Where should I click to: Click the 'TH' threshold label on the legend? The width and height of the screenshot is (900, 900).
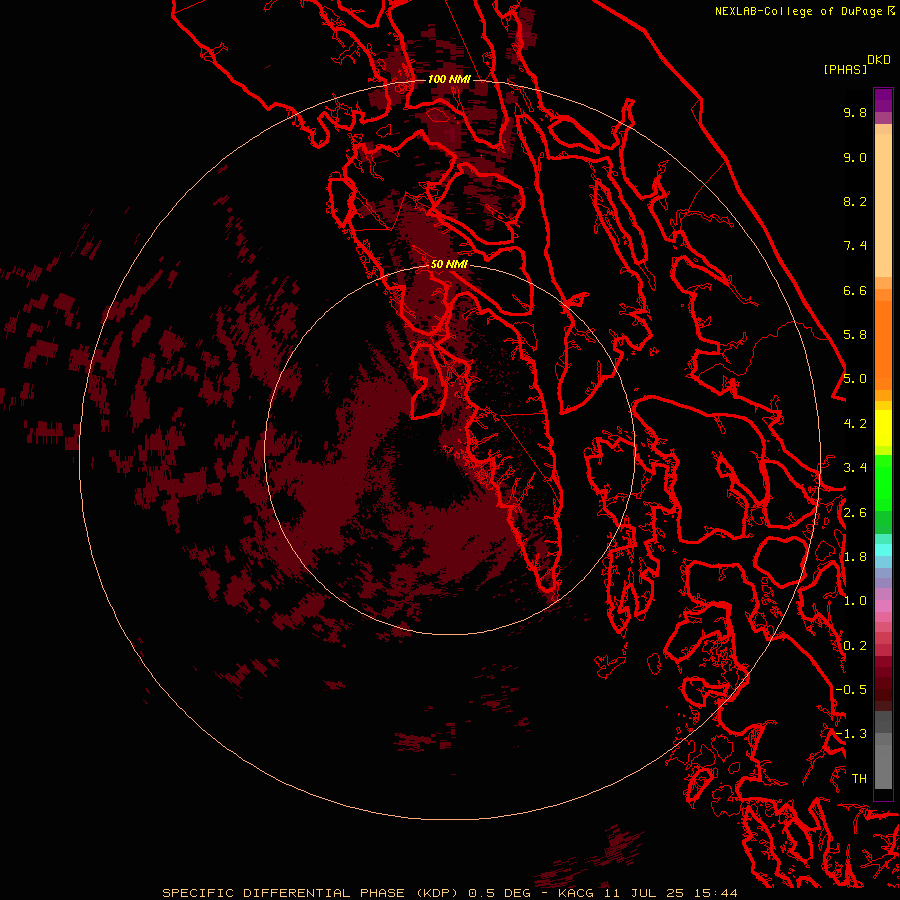click(x=859, y=779)
